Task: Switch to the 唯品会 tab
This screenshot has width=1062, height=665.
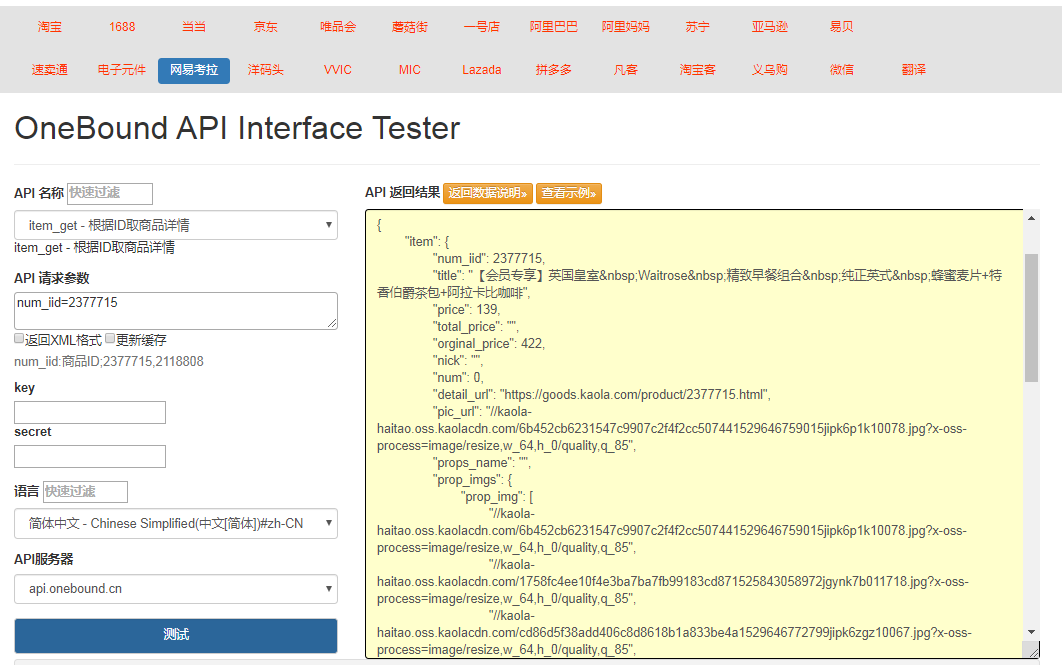Action: tap(338, 27)
